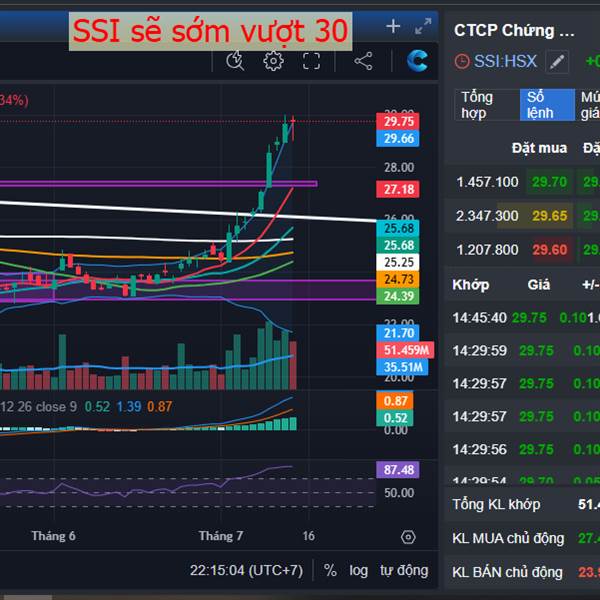Click bid volume 2.347.300
The image size is (600, 600).
coord(487,216)
